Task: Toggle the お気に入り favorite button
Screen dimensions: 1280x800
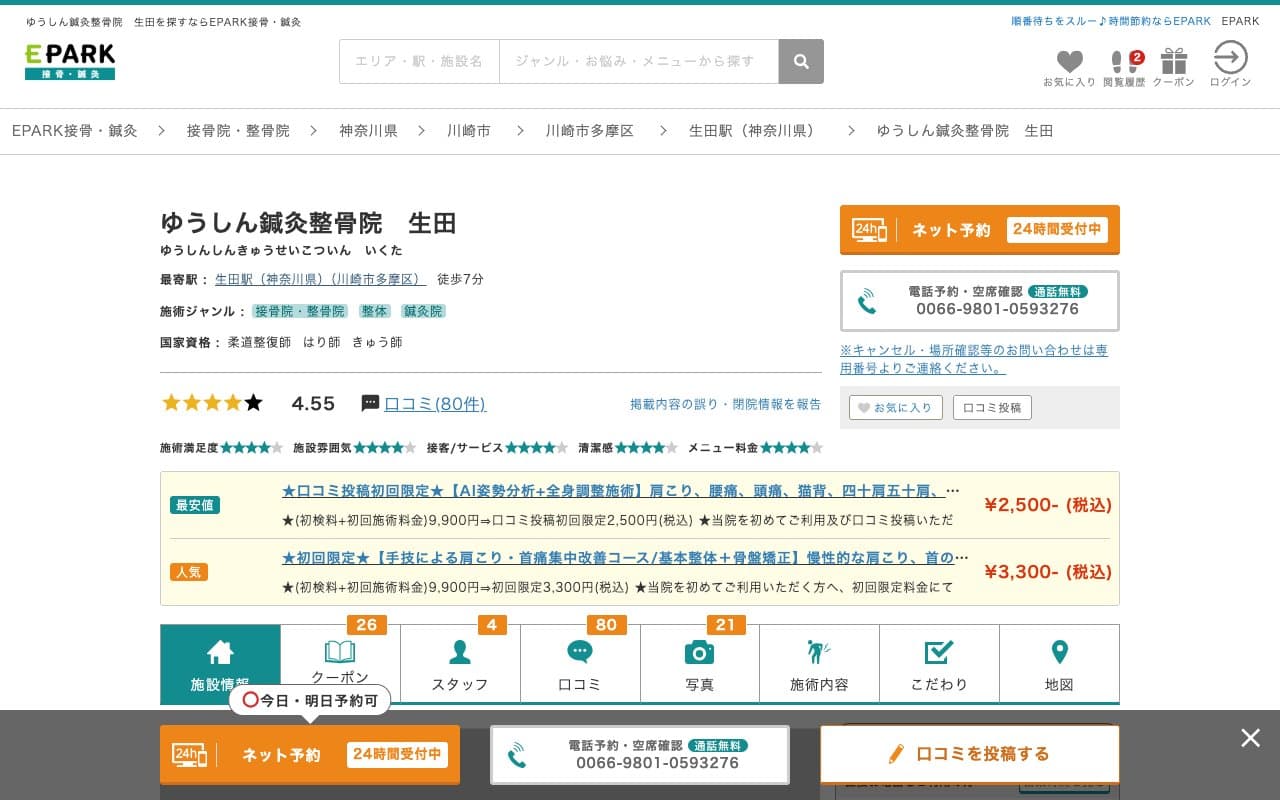Action: click(896, 408)
